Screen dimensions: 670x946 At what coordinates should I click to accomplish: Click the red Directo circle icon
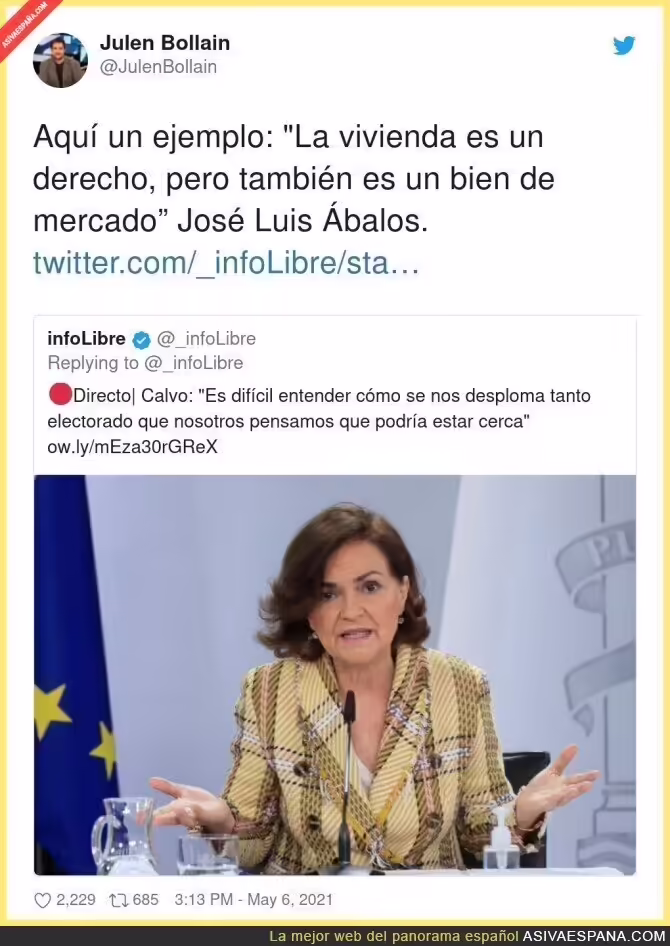point(60,396)
